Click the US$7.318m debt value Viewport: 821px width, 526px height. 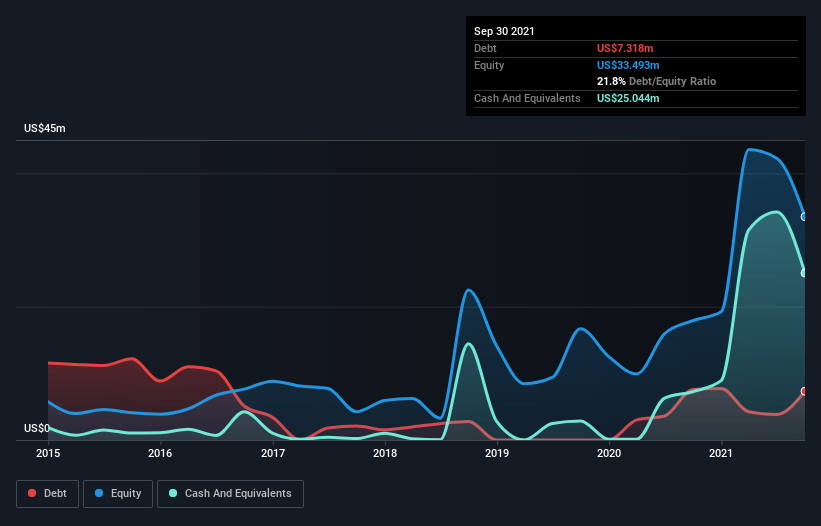[625, 48]
